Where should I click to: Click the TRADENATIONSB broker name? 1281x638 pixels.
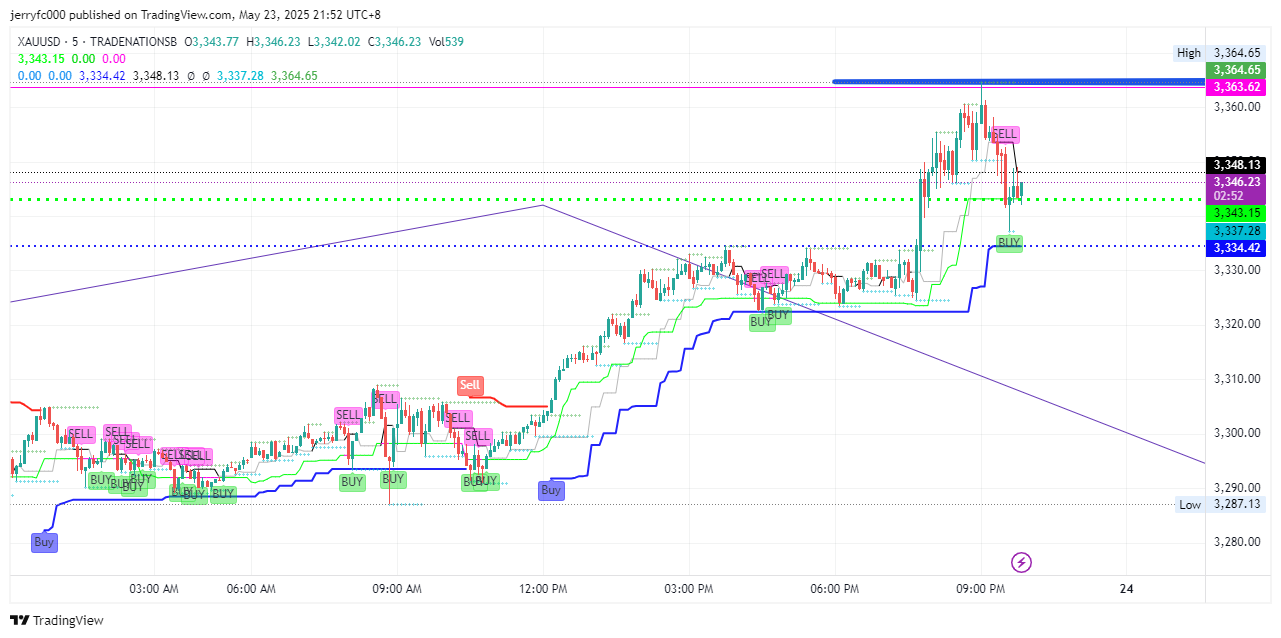click(135, 42)
